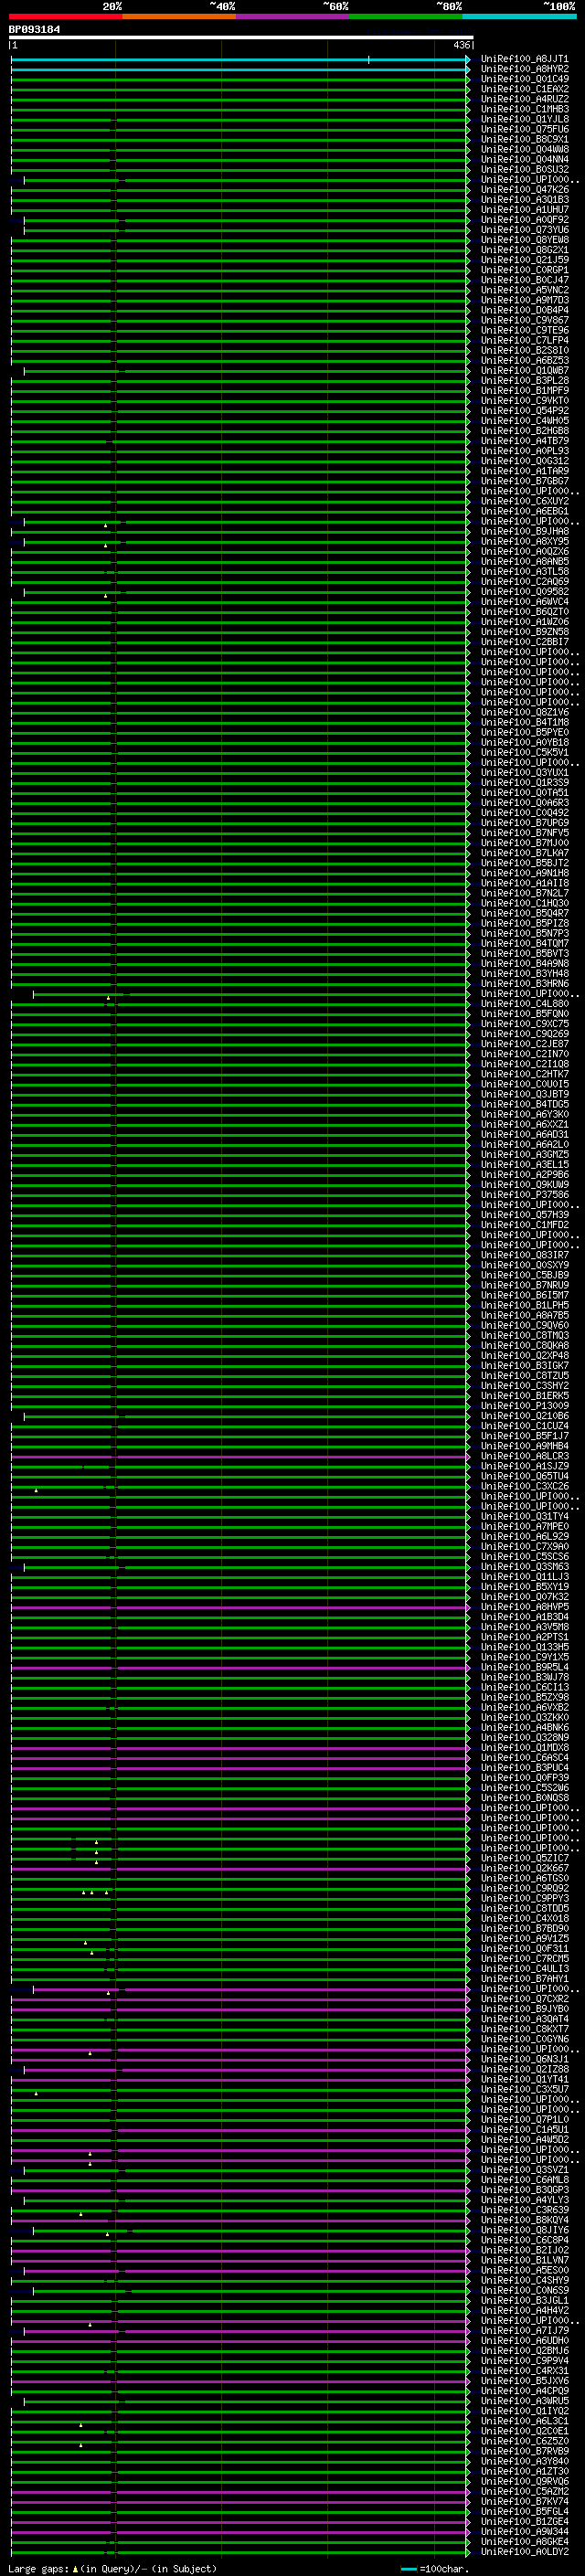Select the UniRef100_Q83IR7 label
The height and width of the screenshot is (2576, 585).
point(524,1256)
